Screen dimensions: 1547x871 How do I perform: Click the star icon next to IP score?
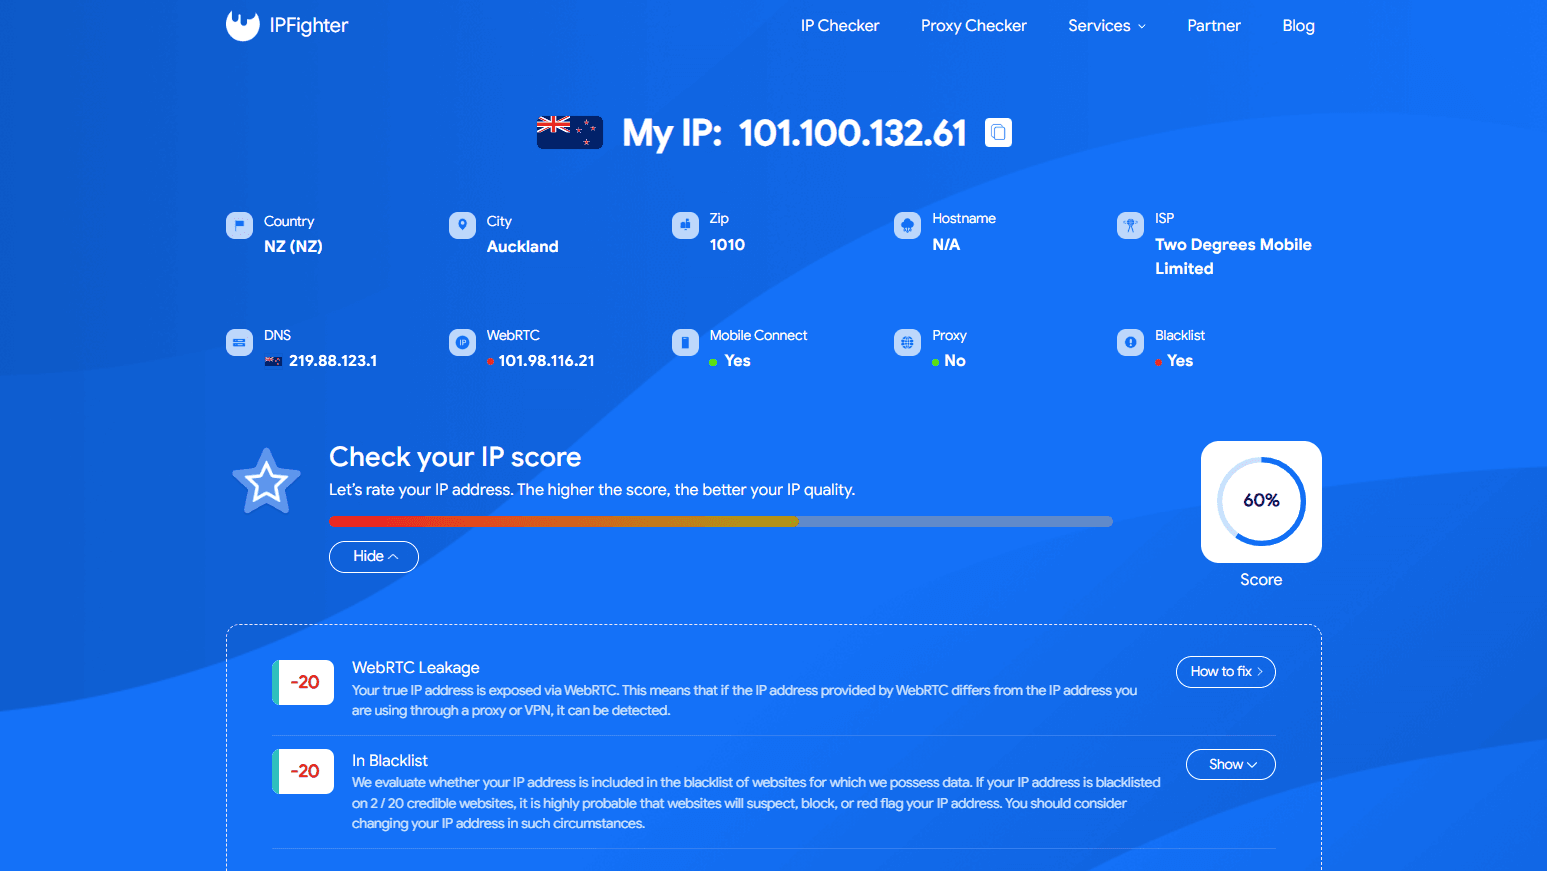(266, 482)
